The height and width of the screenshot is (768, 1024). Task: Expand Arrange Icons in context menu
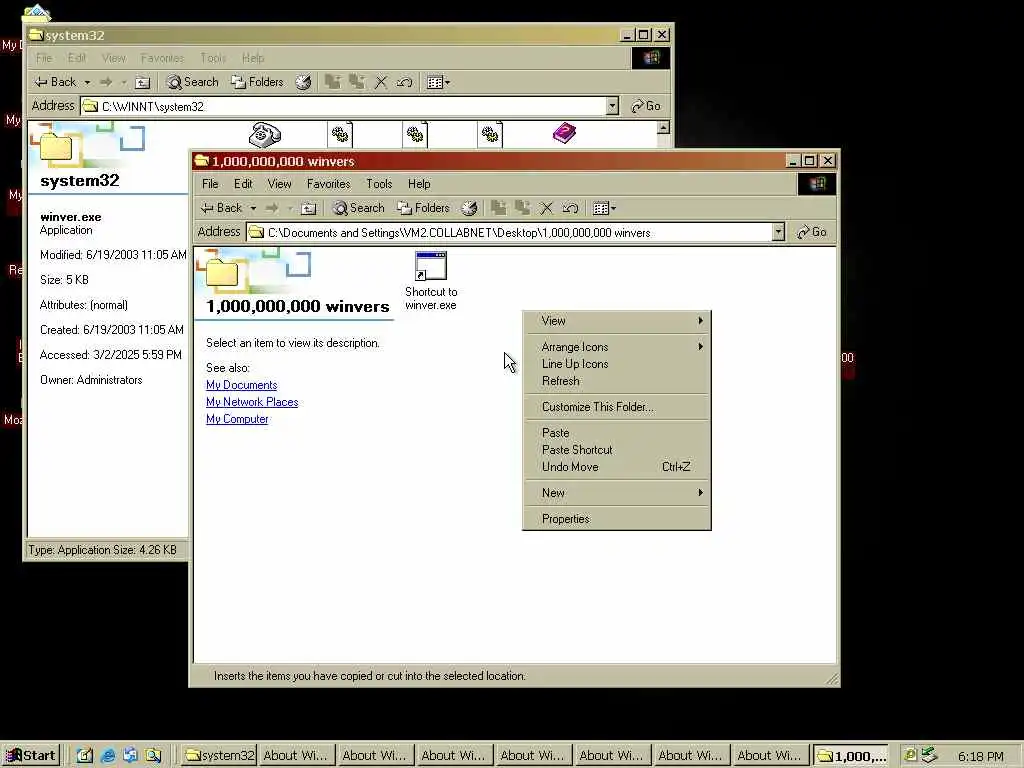click(616, 347)
